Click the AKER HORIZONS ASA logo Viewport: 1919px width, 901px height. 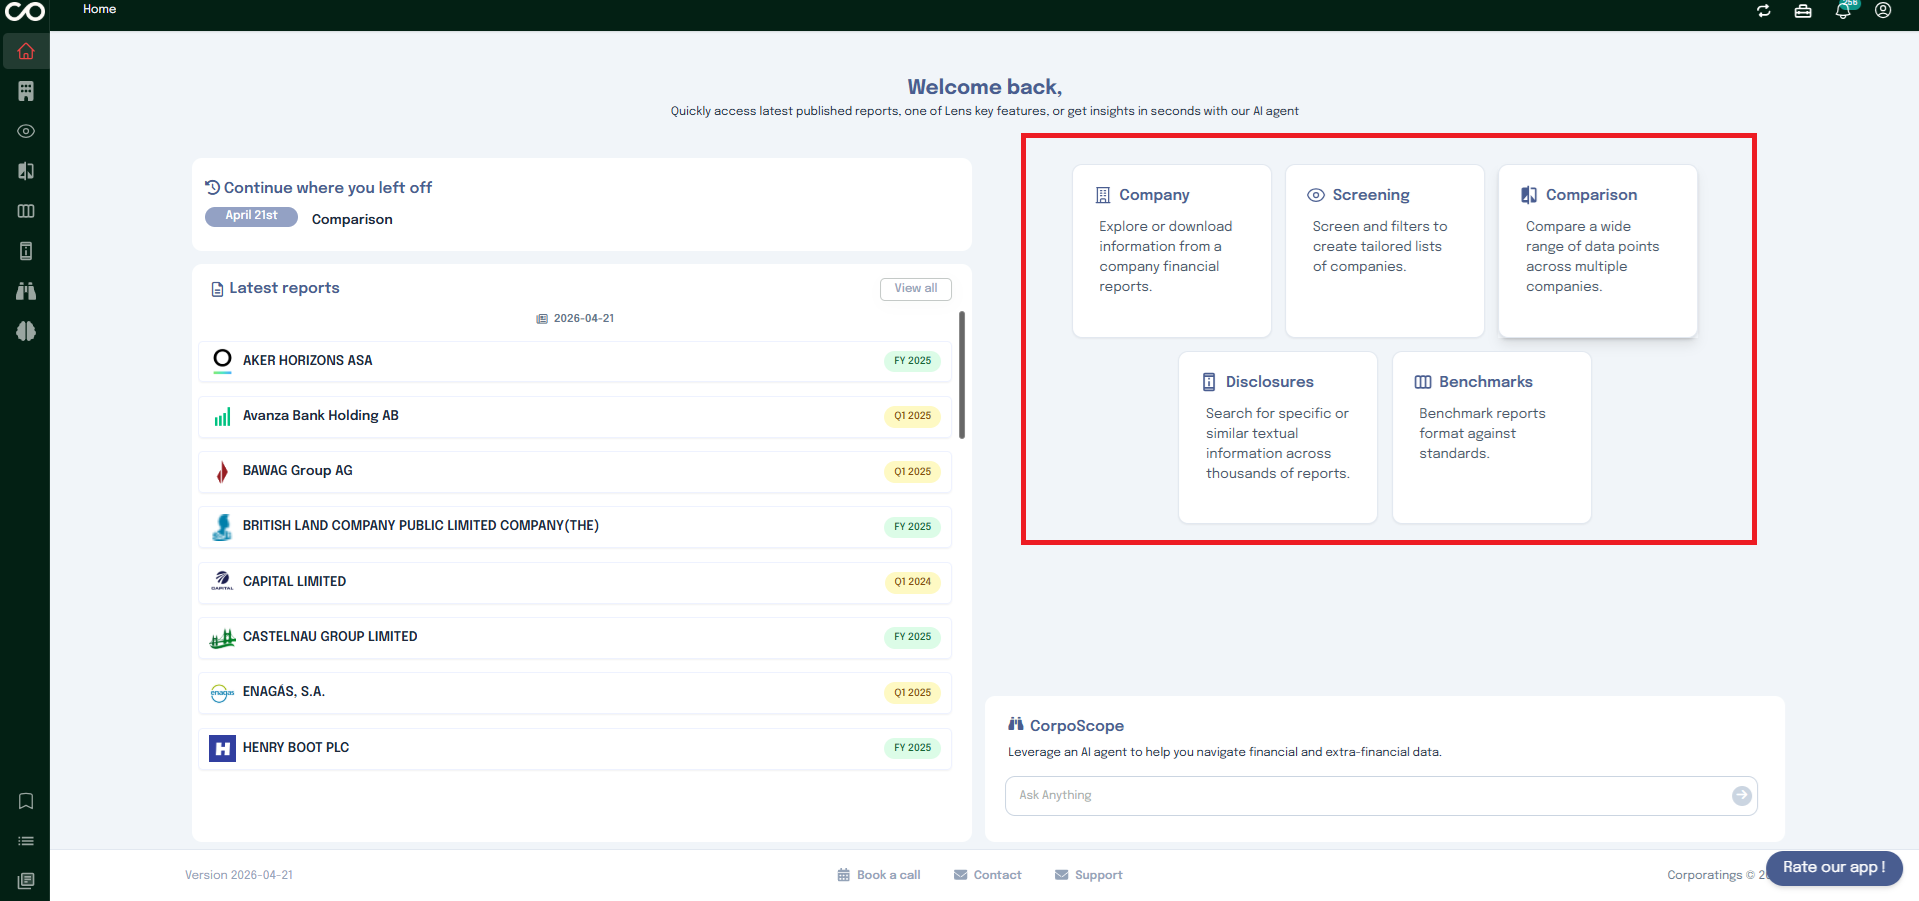click(x=222, y=360)
